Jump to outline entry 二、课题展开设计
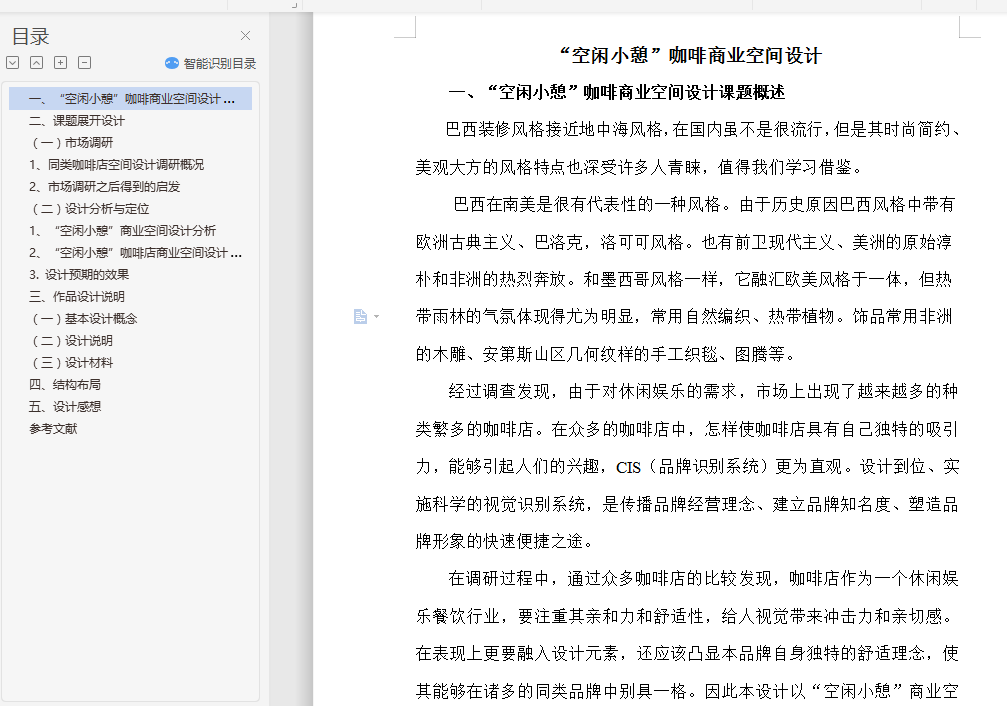 pos(76,121)
